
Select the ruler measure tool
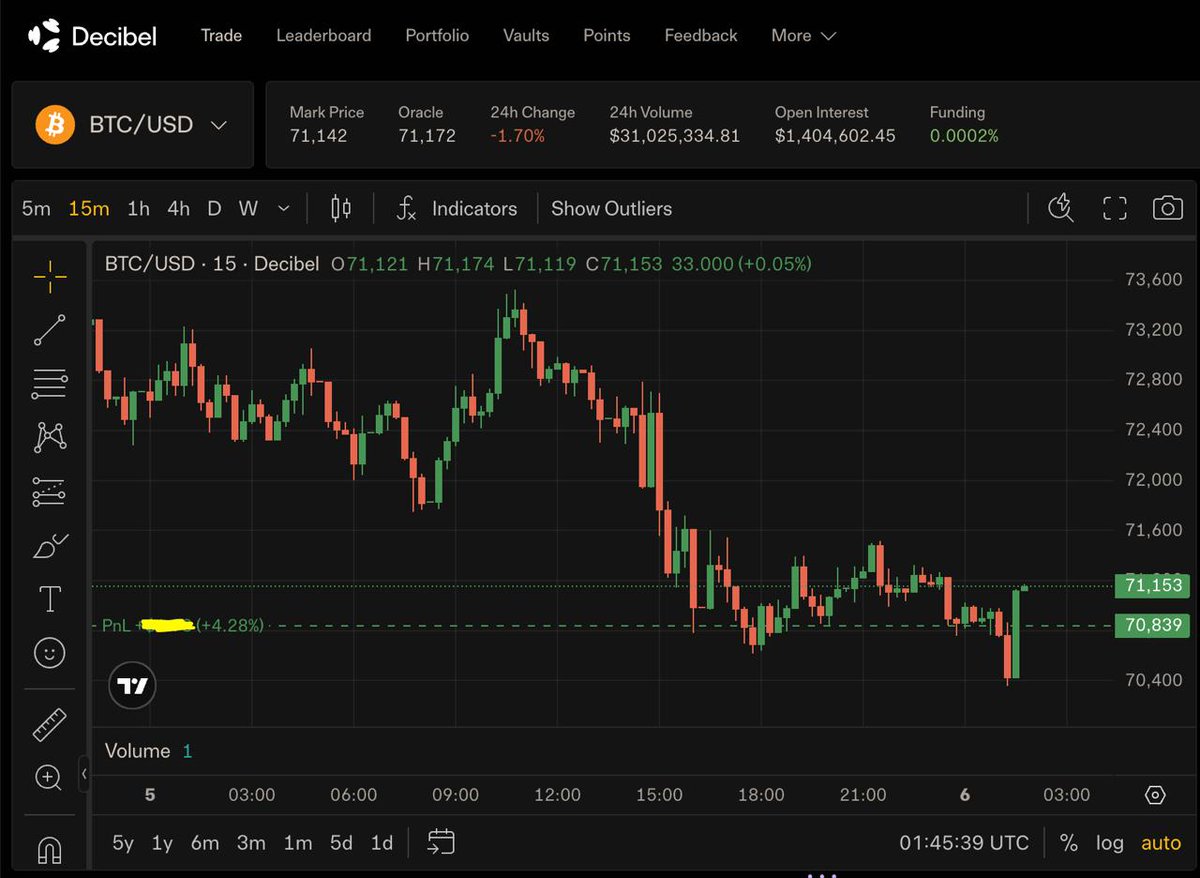[x=49, y=724]
